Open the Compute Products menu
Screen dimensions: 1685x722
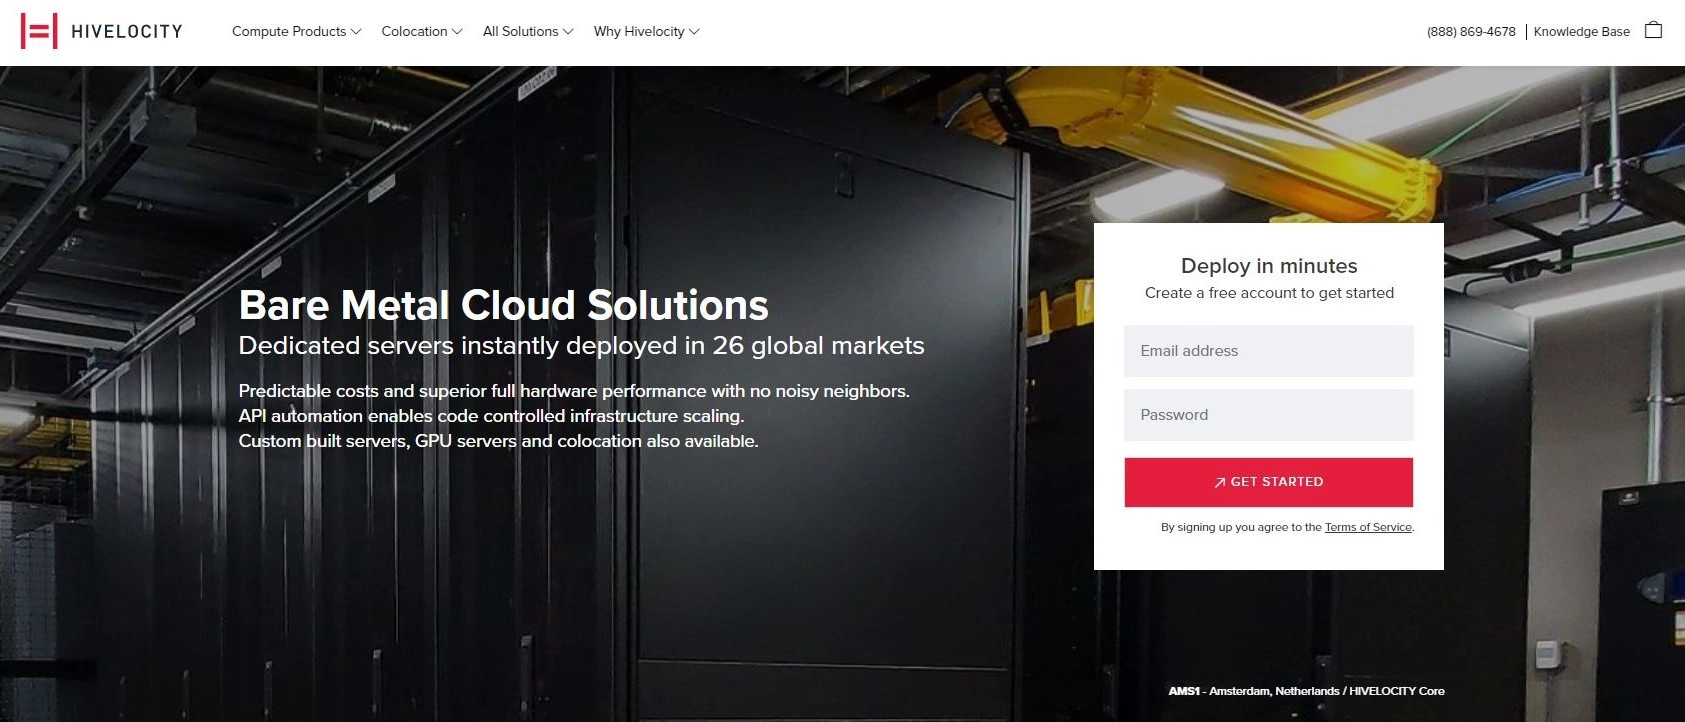coord(296,31)
